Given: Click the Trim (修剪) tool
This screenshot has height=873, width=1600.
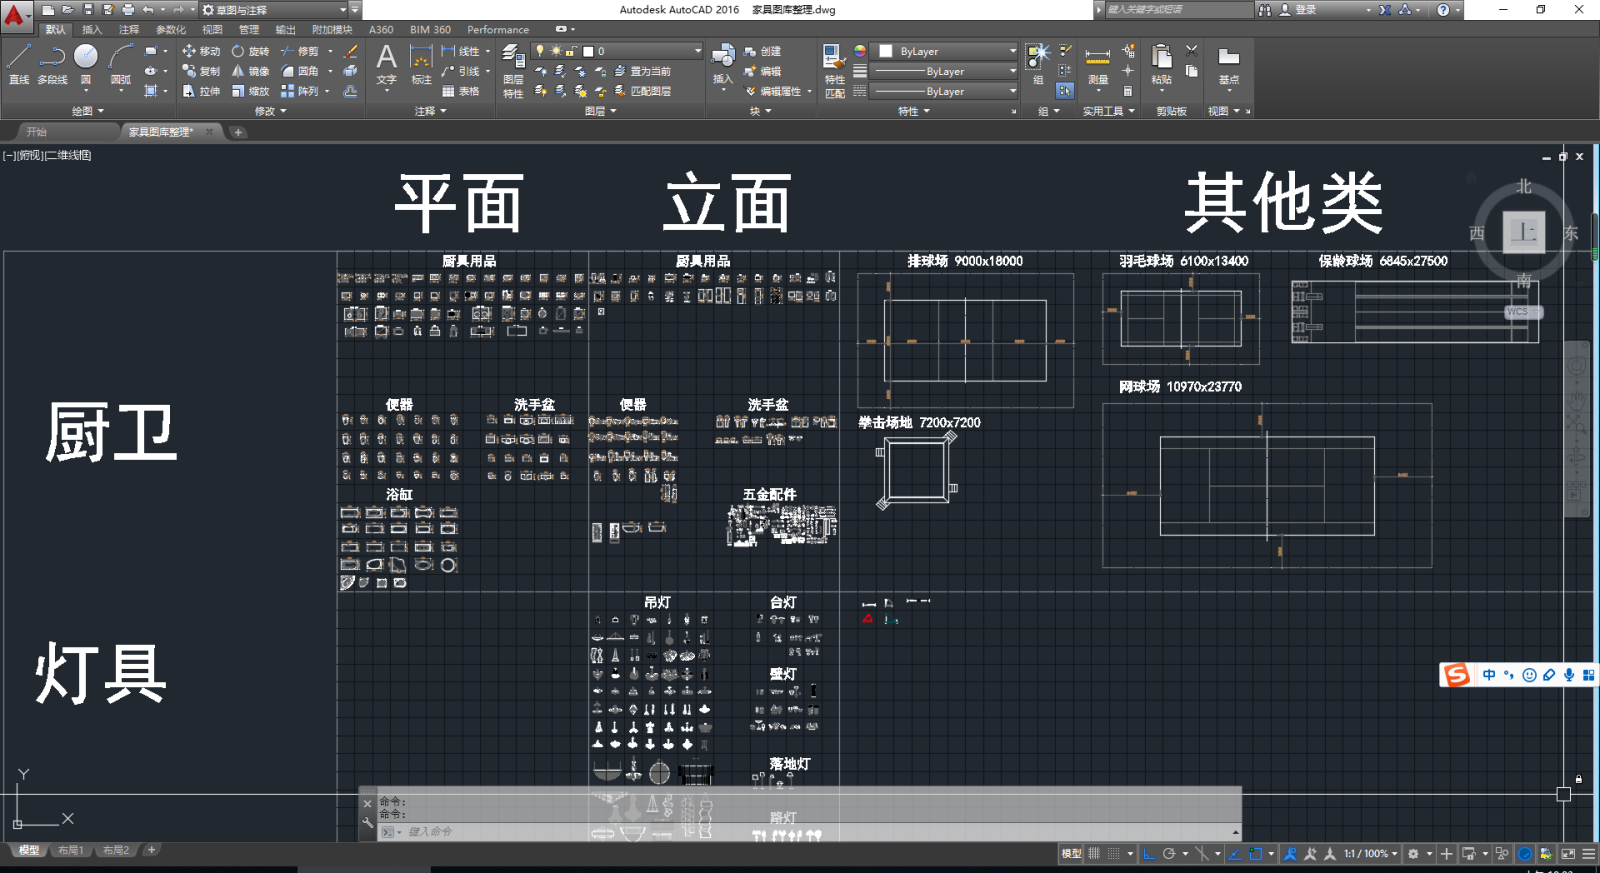Looking at the screenshot, I should [x=299, y=51].
